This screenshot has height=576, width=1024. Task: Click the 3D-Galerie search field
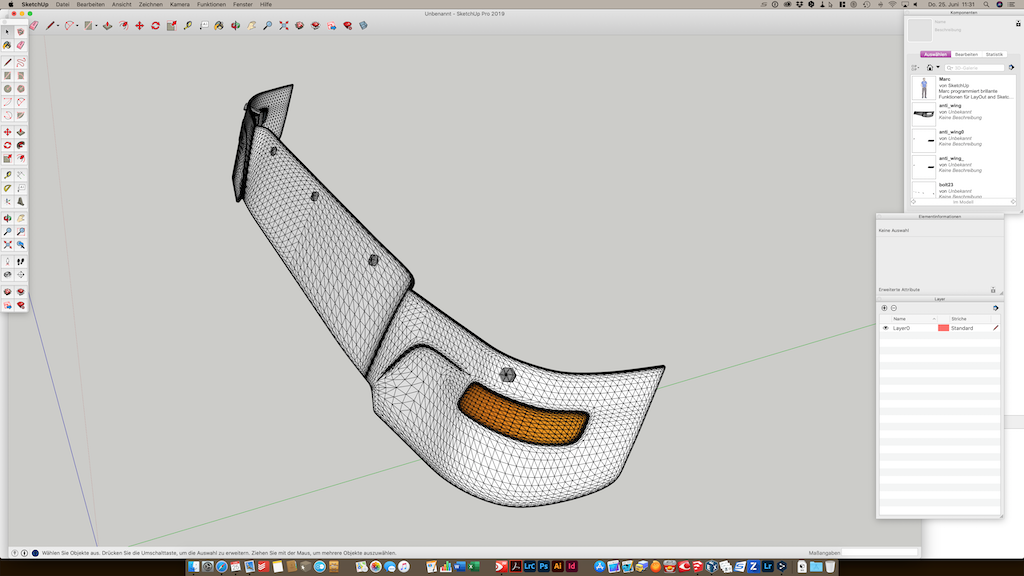[x=973, y=67]
